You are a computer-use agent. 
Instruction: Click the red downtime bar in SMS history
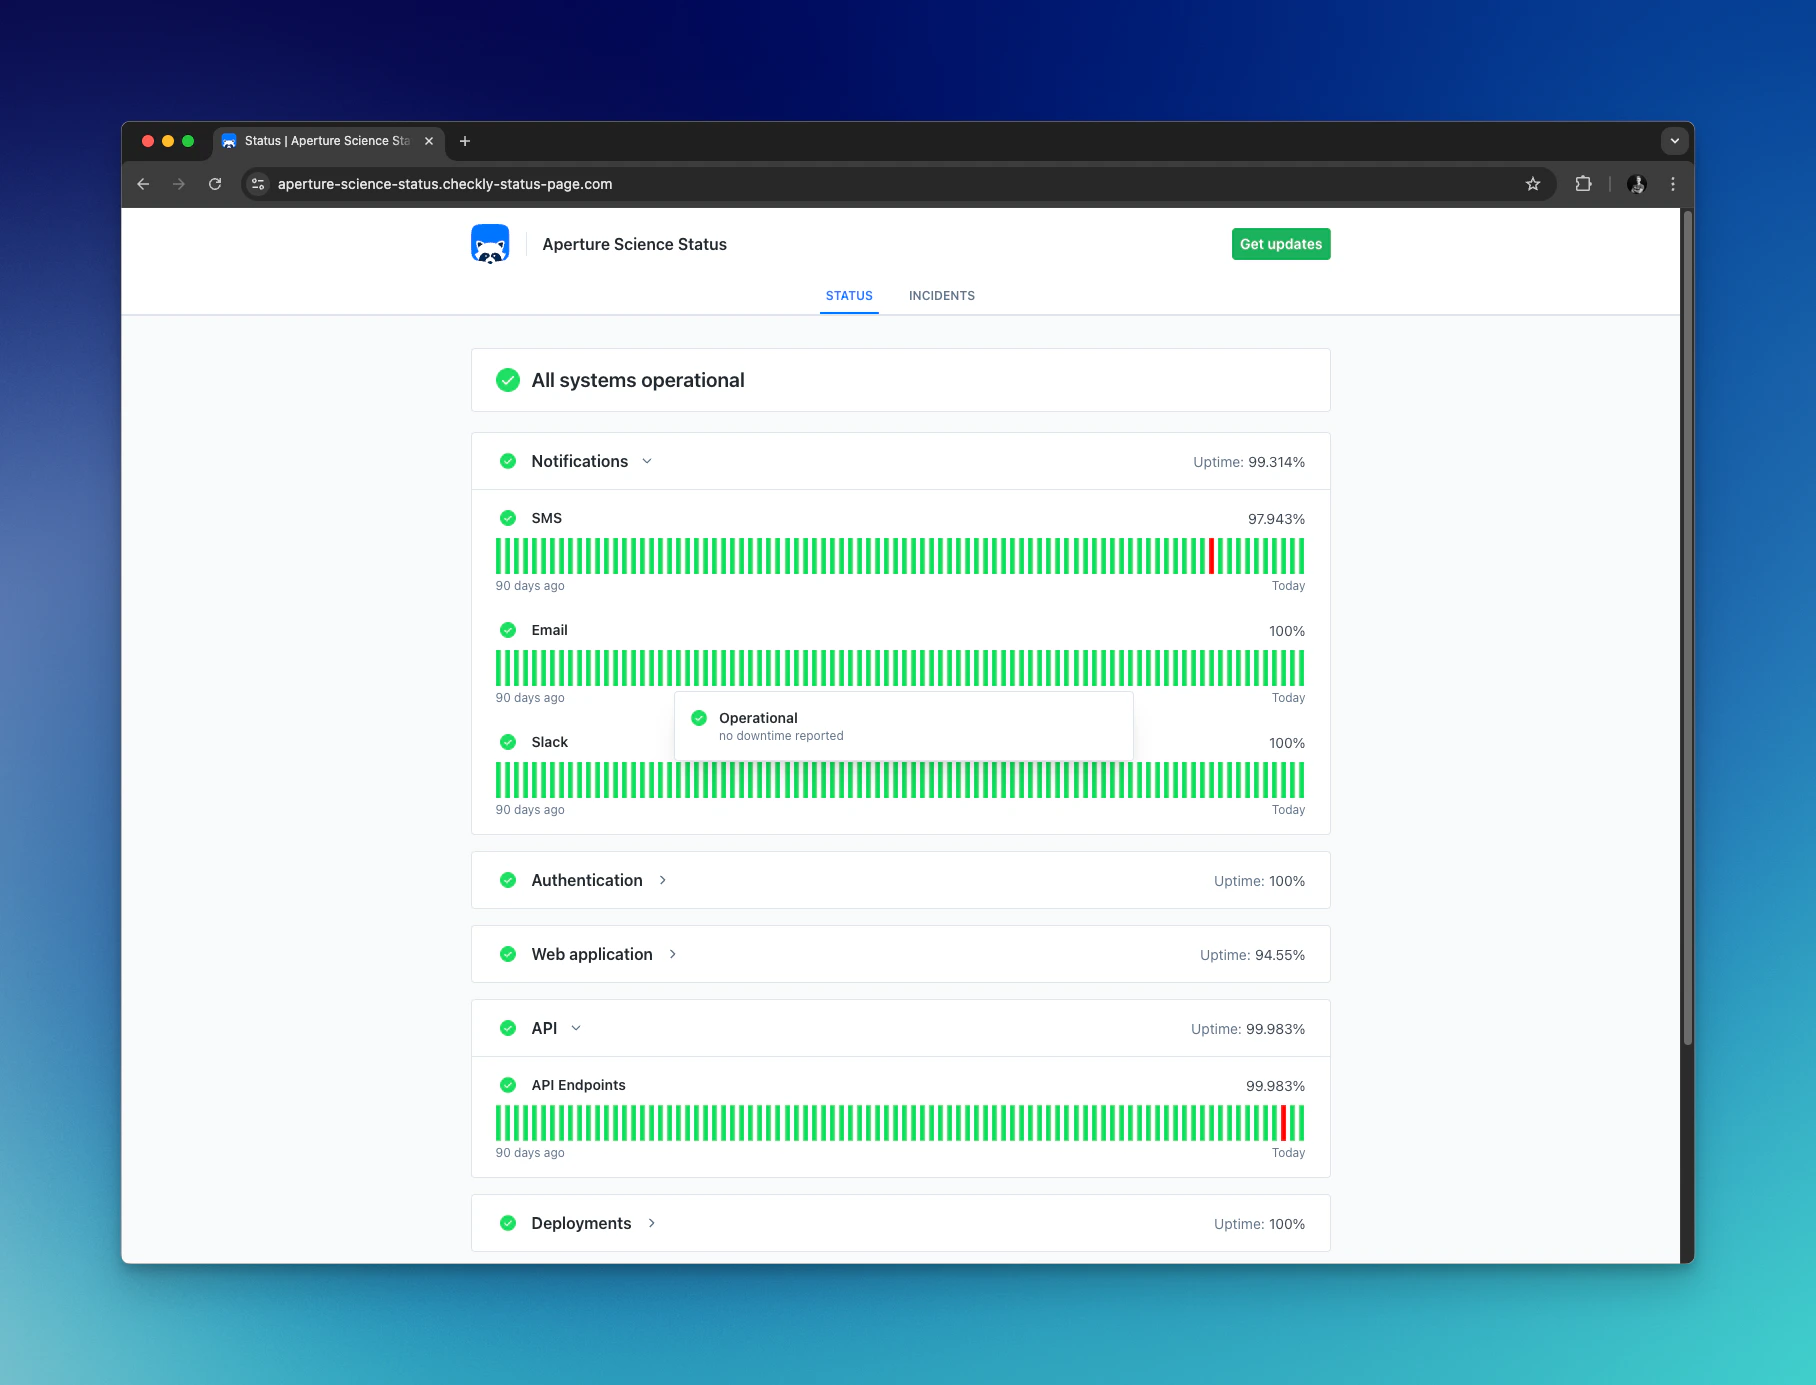pos(1211,556)
